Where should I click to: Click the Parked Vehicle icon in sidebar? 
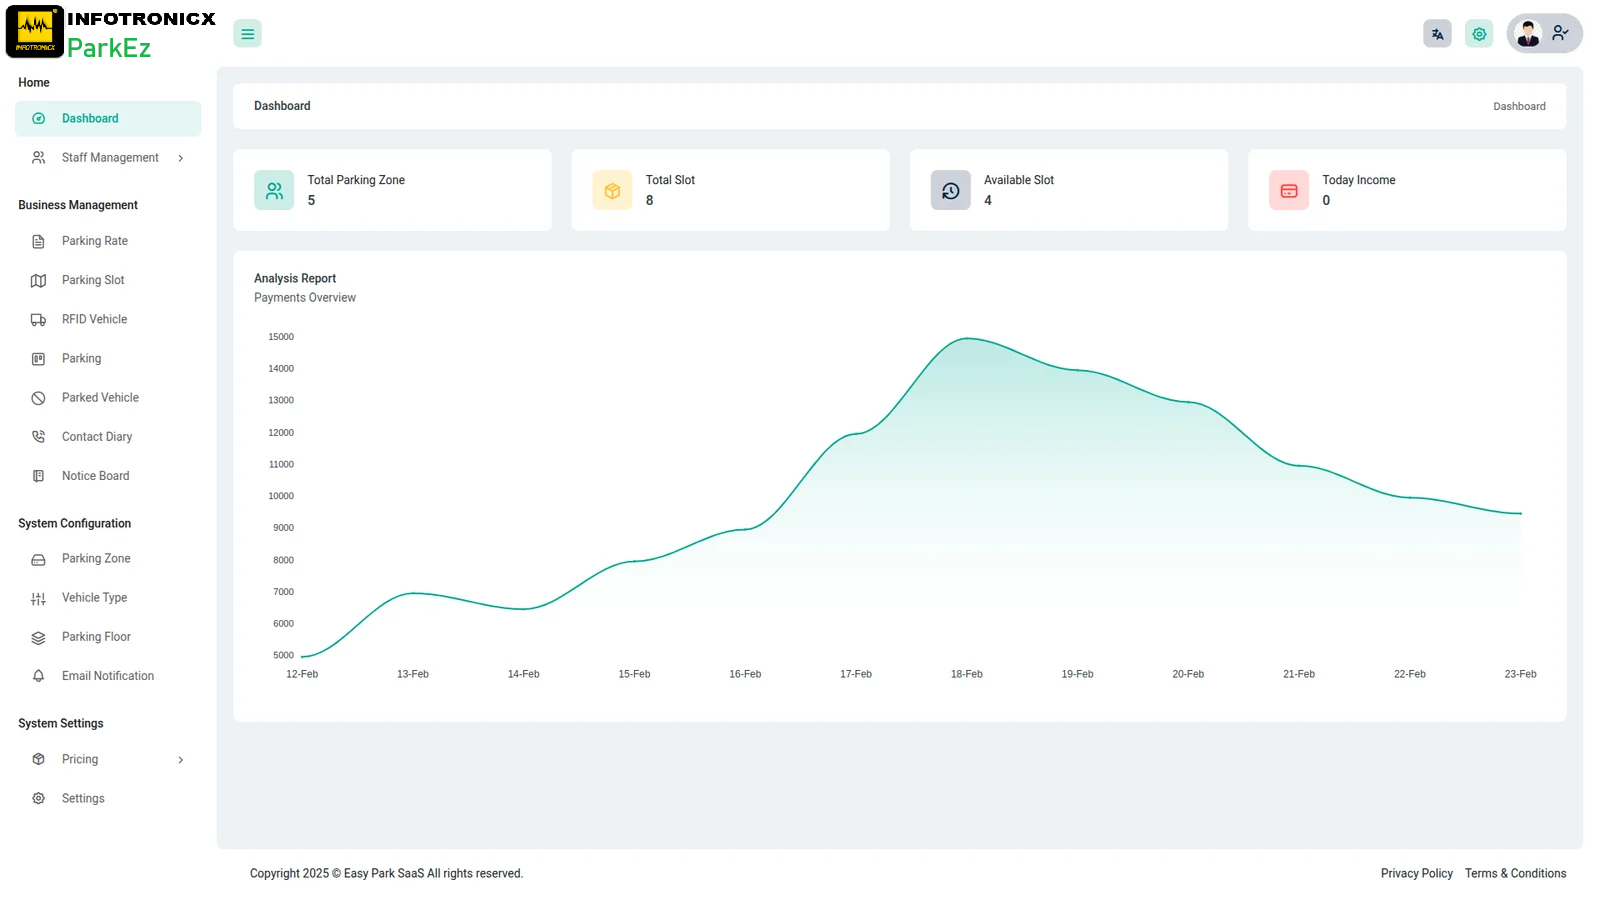[x=39, y=398]
